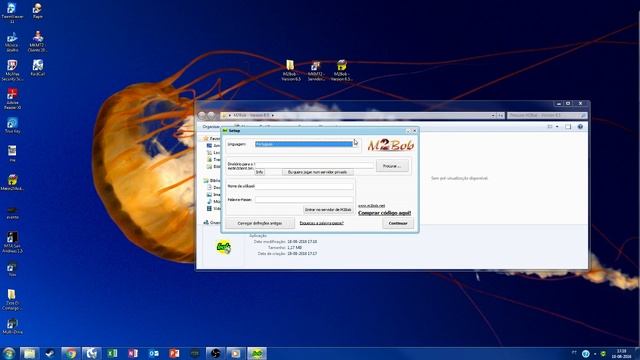Open the www.m2bob.net link
This screenshot has height=360, width=640.
coord(371,206)
